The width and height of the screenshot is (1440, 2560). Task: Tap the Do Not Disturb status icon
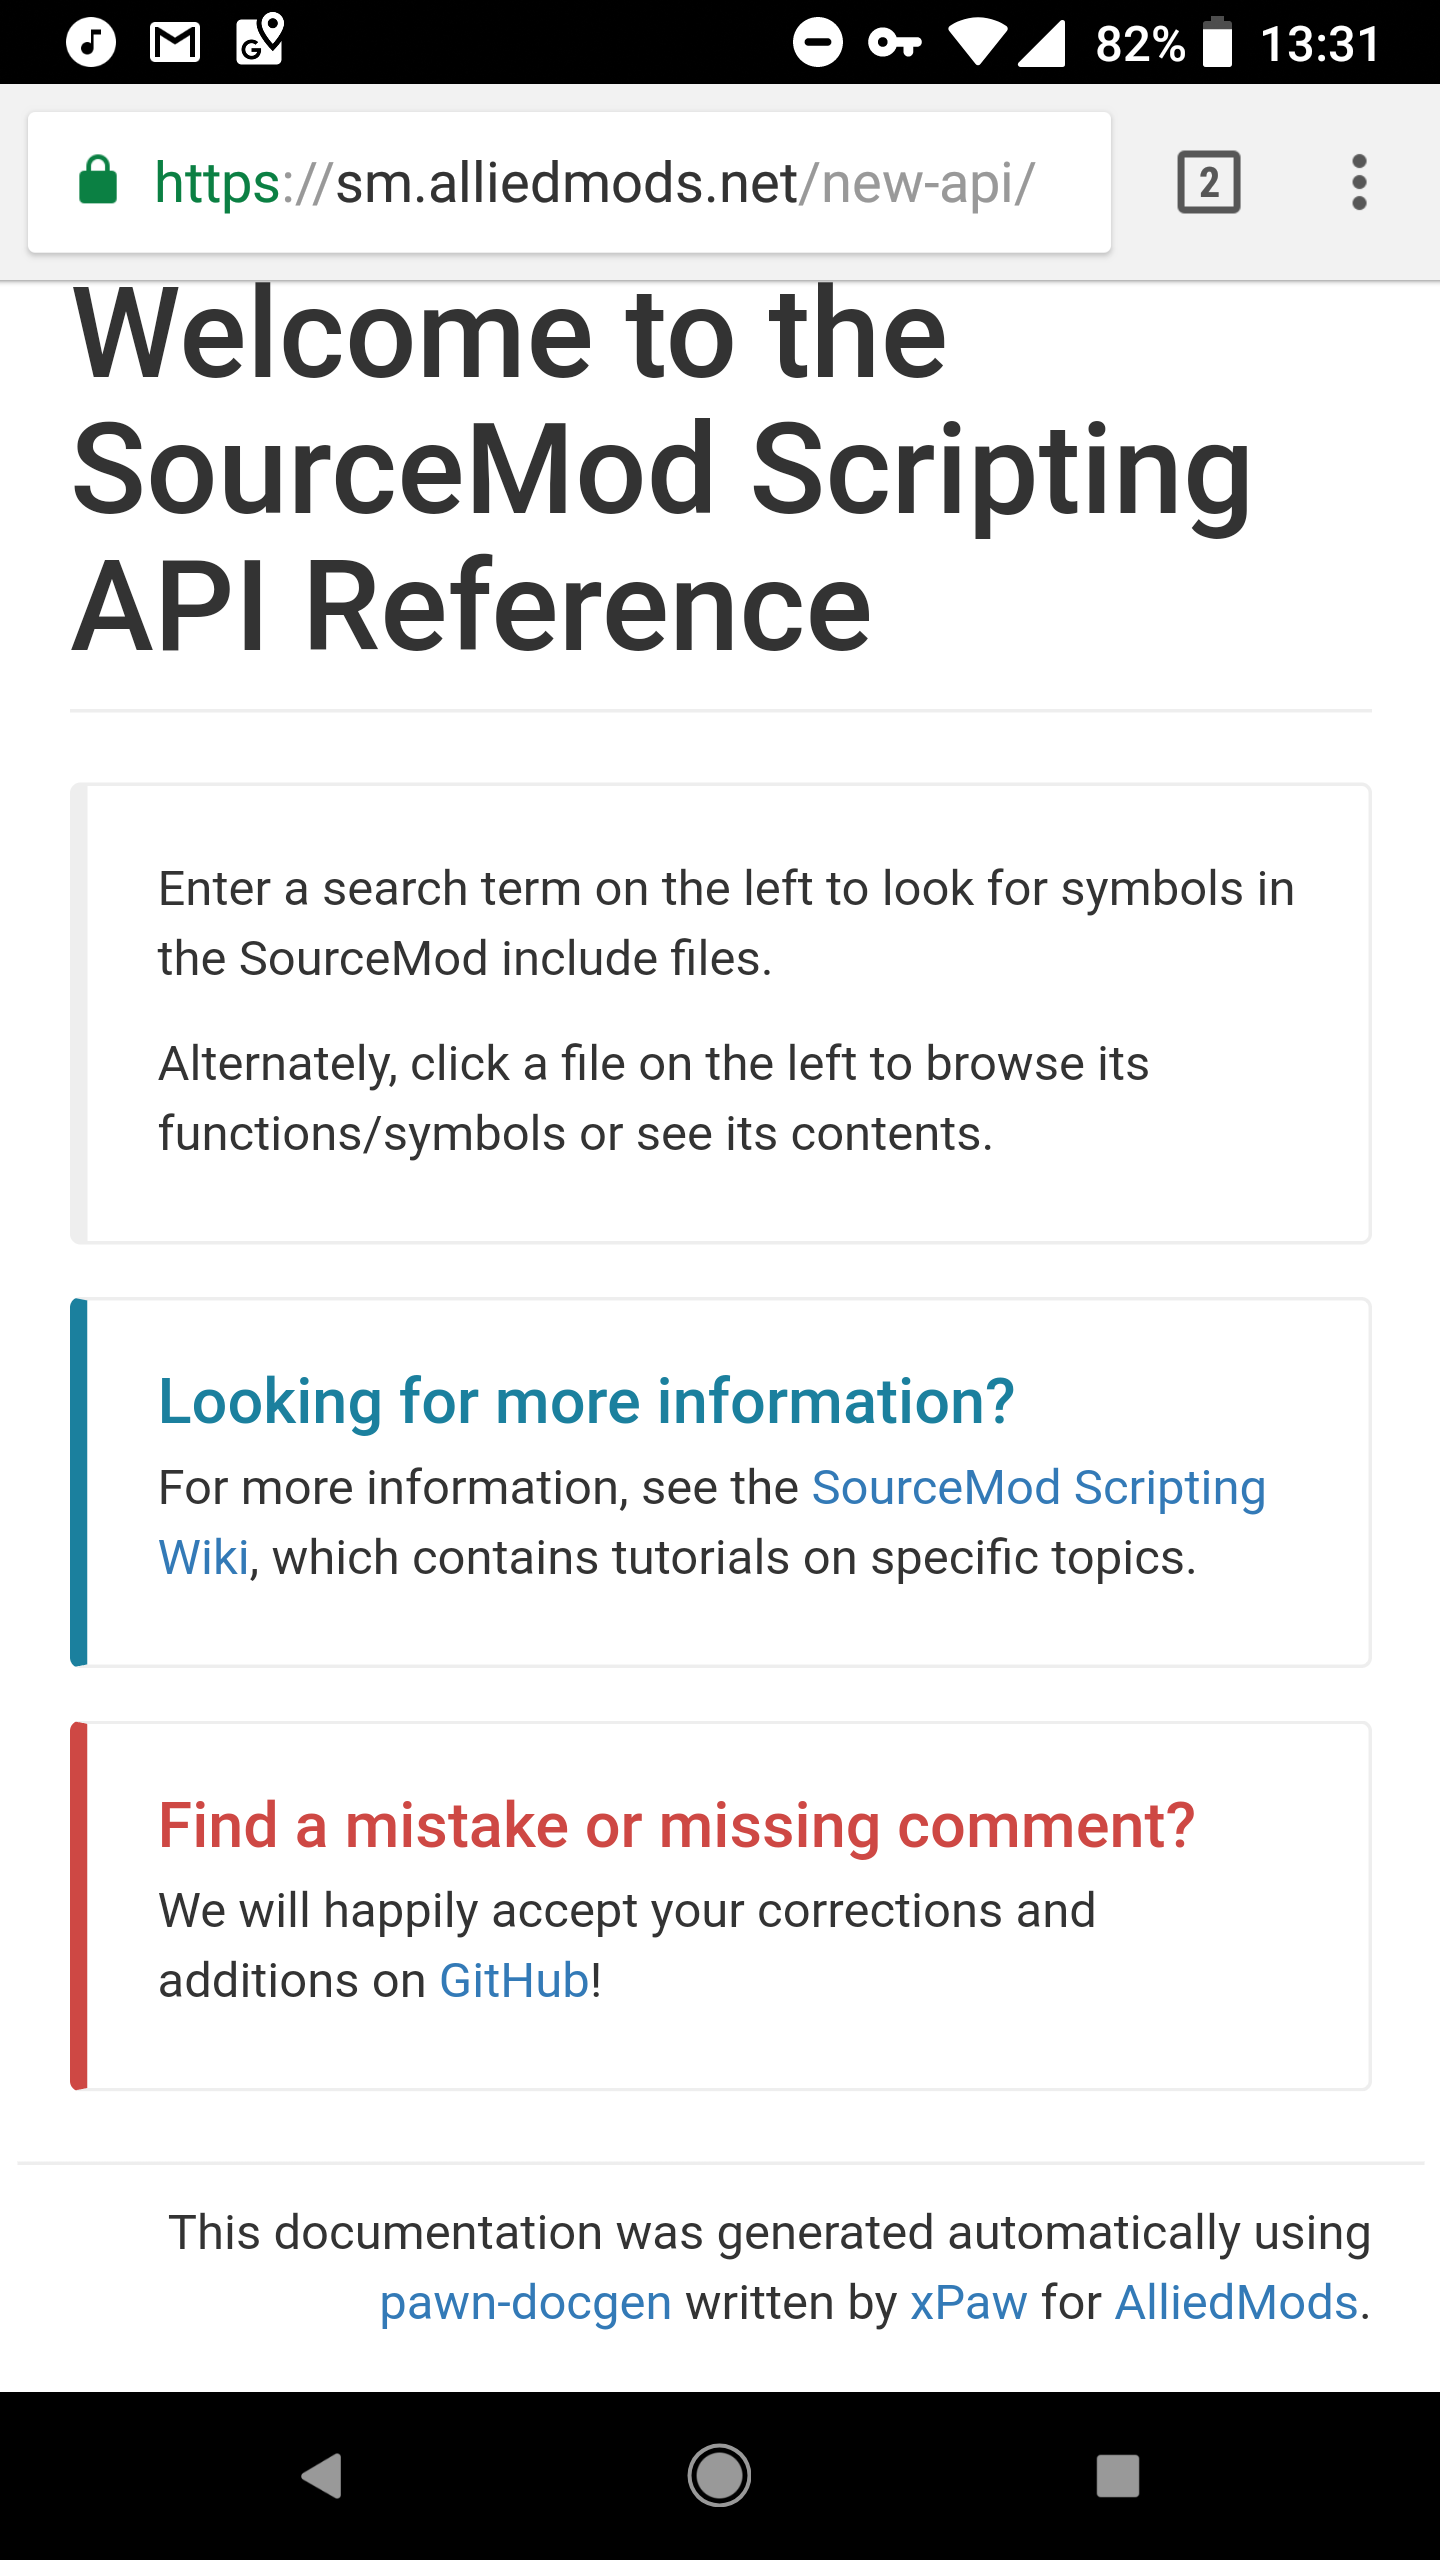click(x=817, y=42)
